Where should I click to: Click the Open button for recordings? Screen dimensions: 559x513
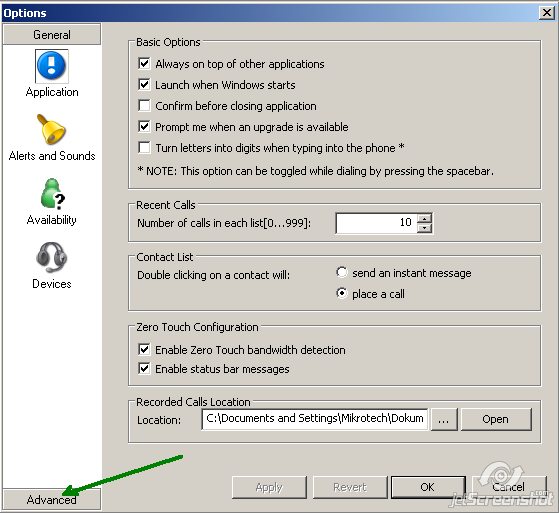pos(496,420)
